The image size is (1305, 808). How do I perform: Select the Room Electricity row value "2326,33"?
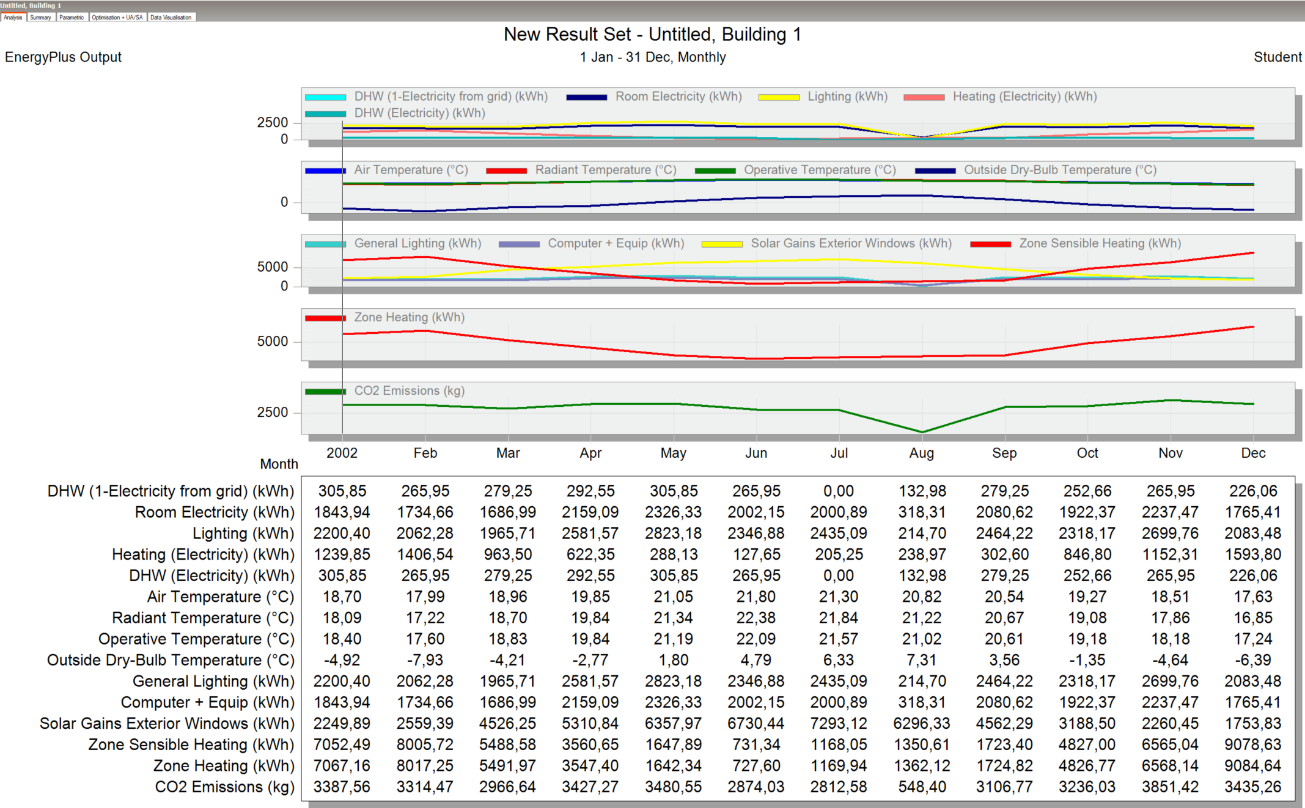point(673,512)
